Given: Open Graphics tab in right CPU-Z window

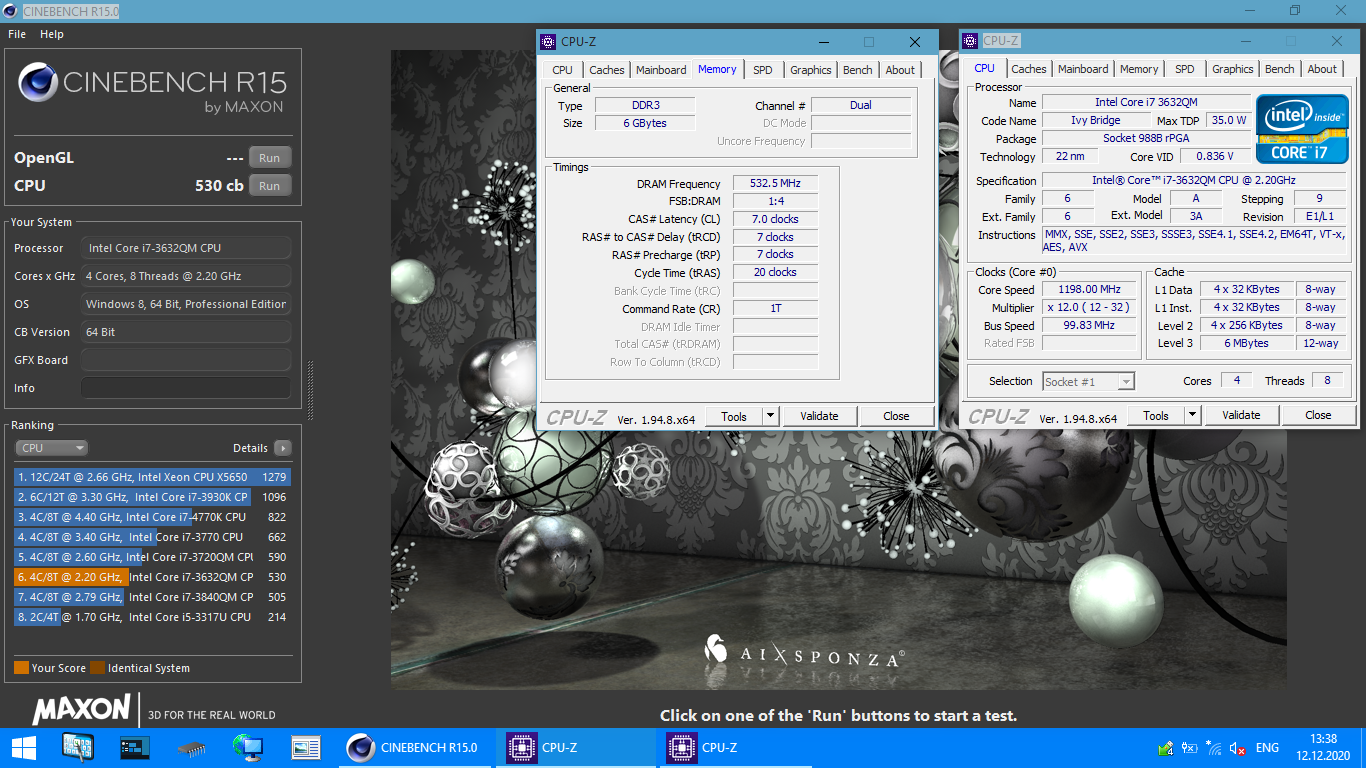Looking at the screenshot, I should pos(1233,69).
